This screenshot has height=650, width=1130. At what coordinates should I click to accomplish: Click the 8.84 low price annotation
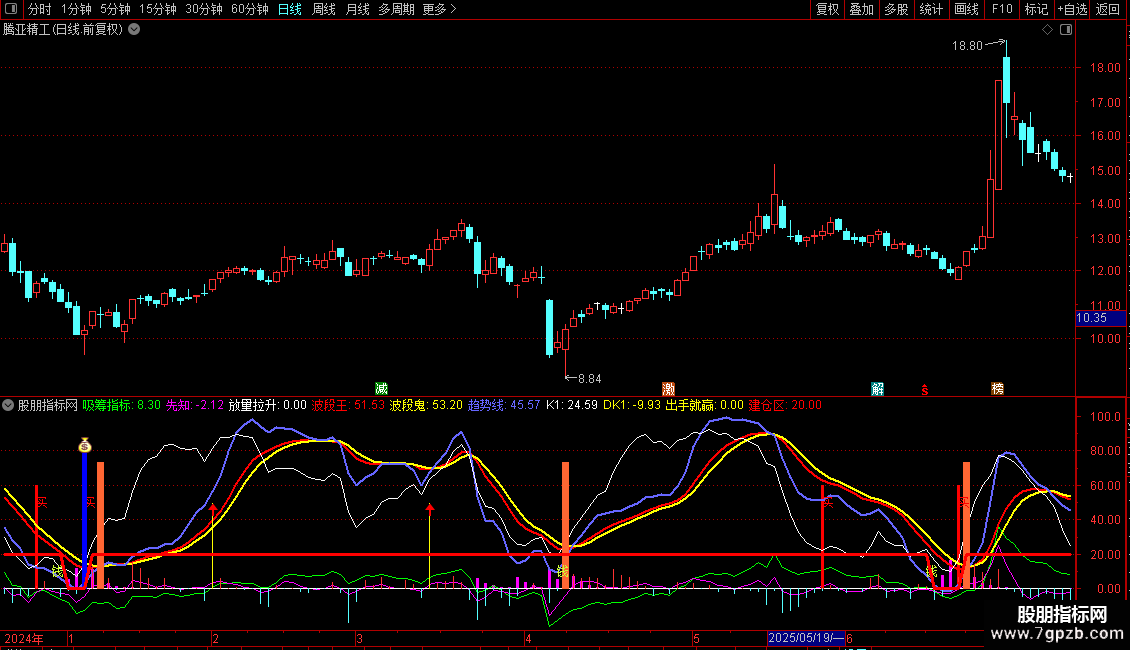[590, 378]
